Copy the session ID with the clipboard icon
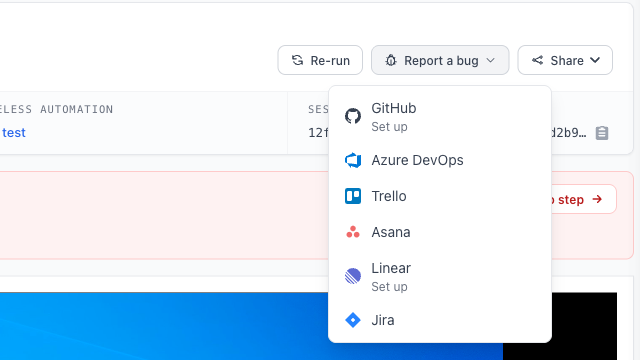Image resolution: width=640 pixels, height=360 pixels. pos(602,133)
